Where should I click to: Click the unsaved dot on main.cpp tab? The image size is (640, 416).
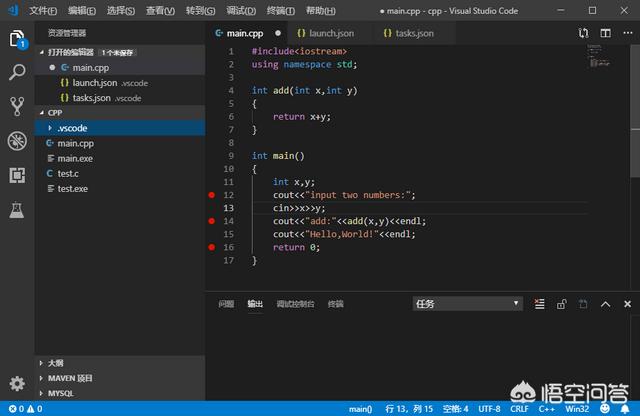tap(278, 33)
